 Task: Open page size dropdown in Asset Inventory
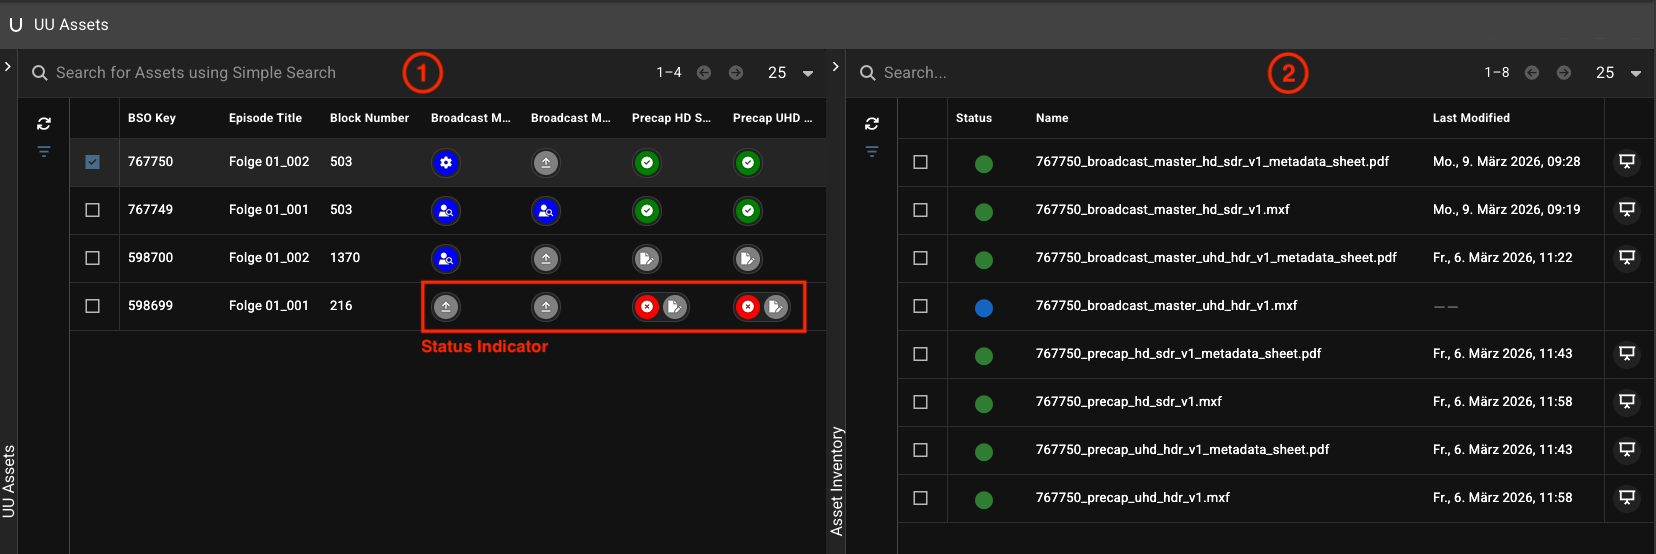click(1636, 73)
